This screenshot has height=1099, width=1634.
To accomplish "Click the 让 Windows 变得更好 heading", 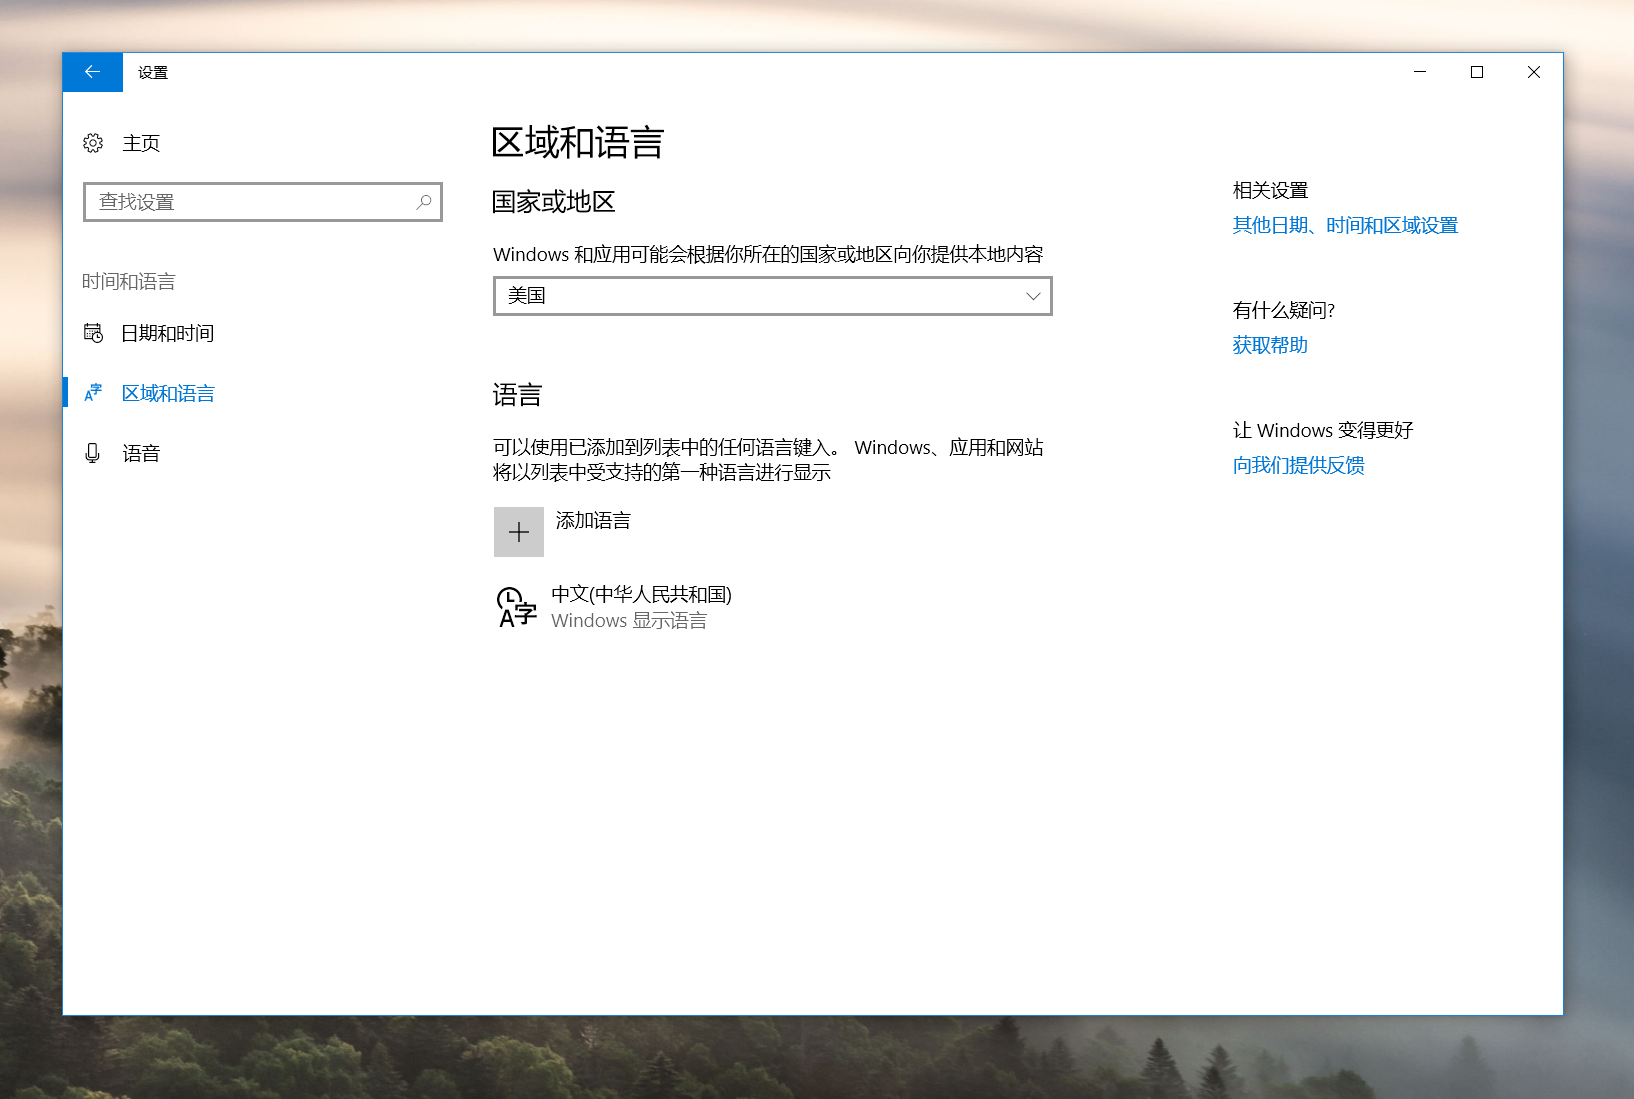I will pyautogui.click(x=1323, y=430).
